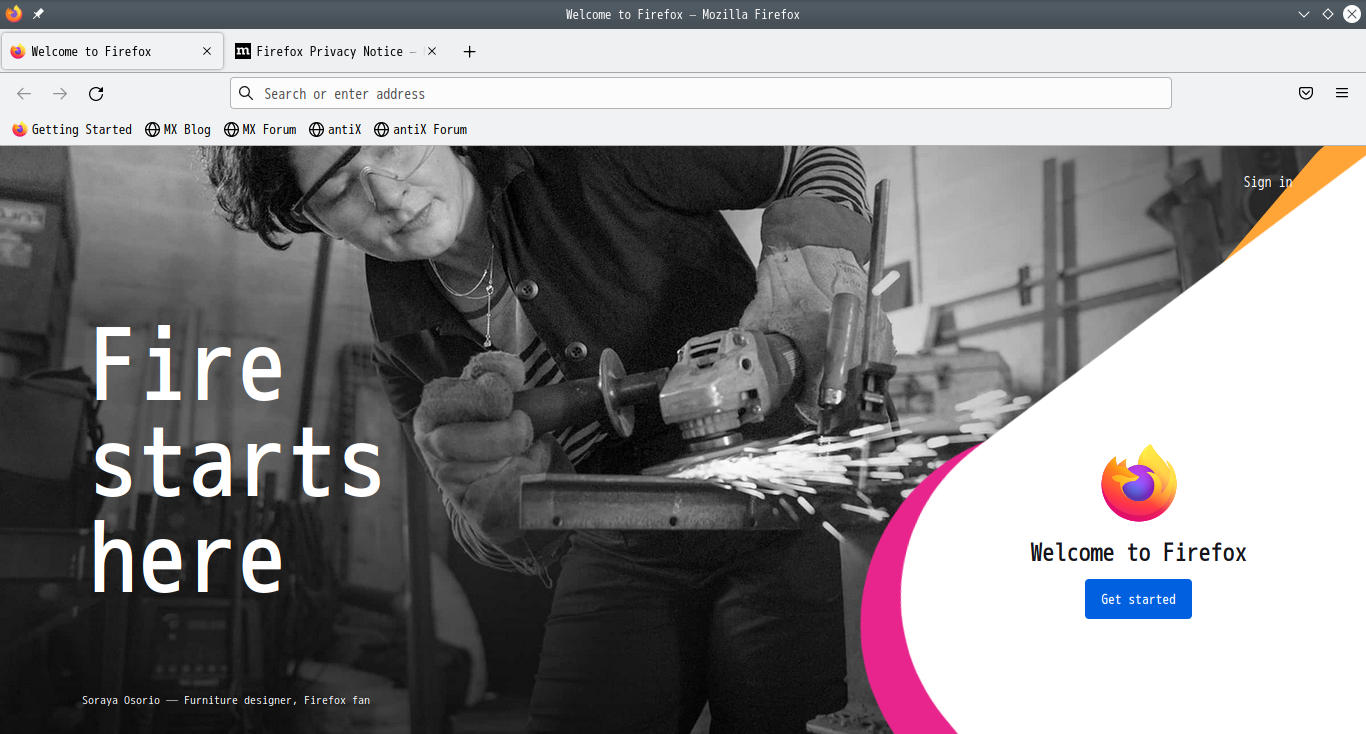Open the hamburger application menu

(1342, 93)
